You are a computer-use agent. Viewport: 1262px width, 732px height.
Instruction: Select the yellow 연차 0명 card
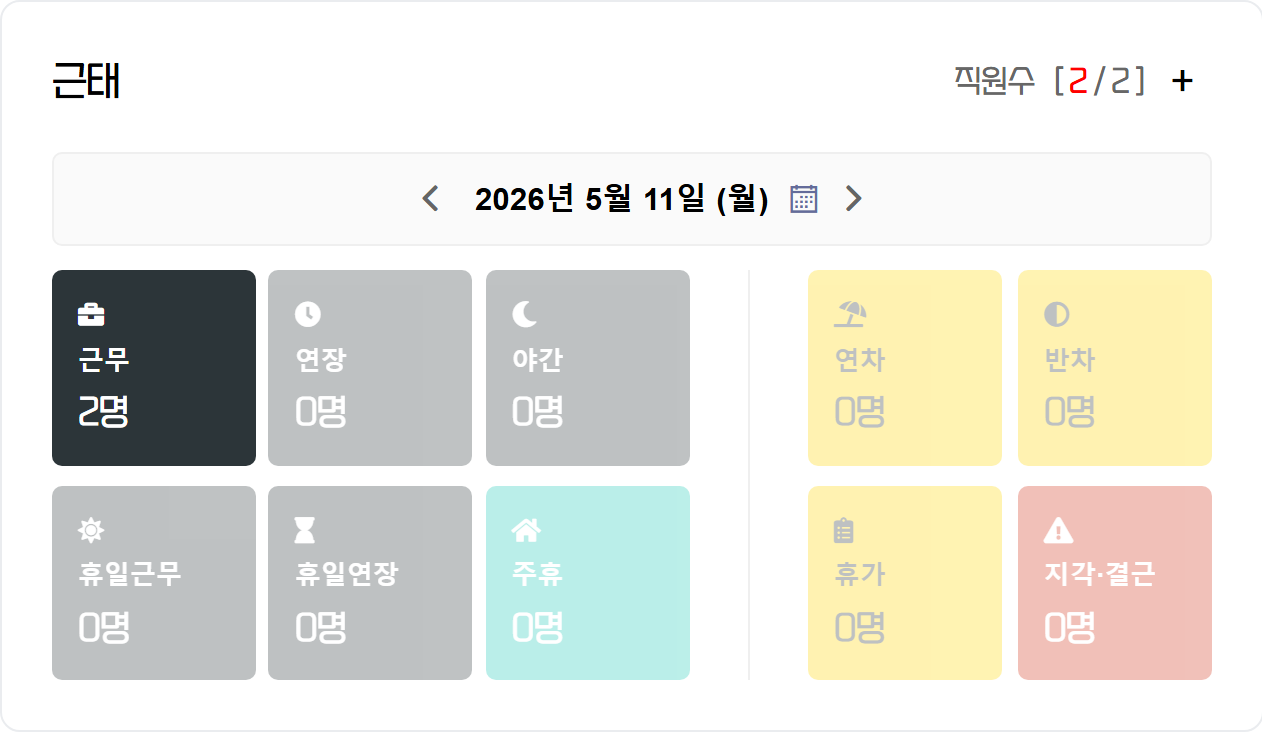click(x=905, y=368)
